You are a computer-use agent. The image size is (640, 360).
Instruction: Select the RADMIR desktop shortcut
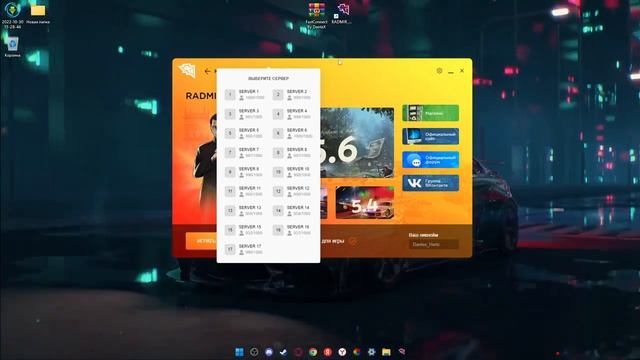[x=342, y=13]
